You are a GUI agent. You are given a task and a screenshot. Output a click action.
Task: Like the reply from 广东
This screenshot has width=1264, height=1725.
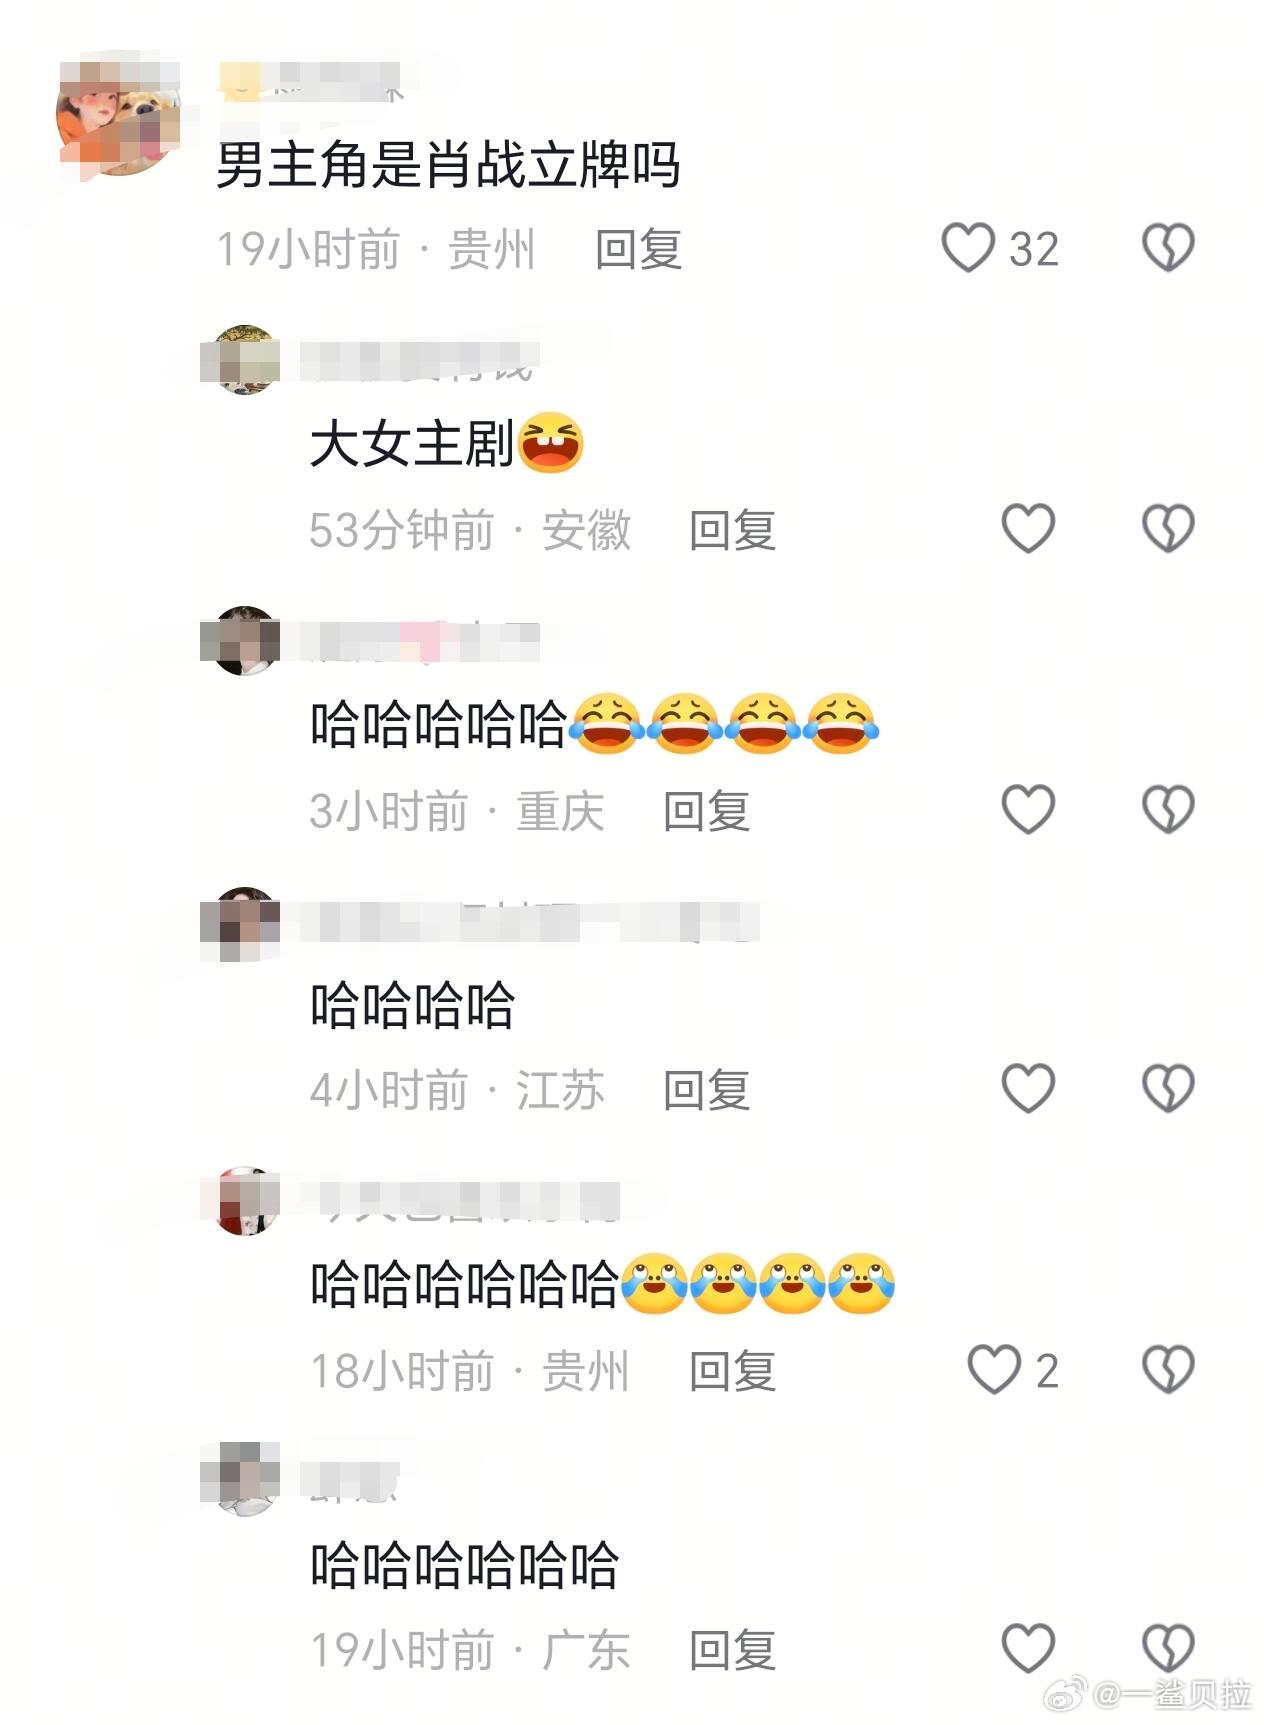pyautogui.click(x=1028, y=1649)
